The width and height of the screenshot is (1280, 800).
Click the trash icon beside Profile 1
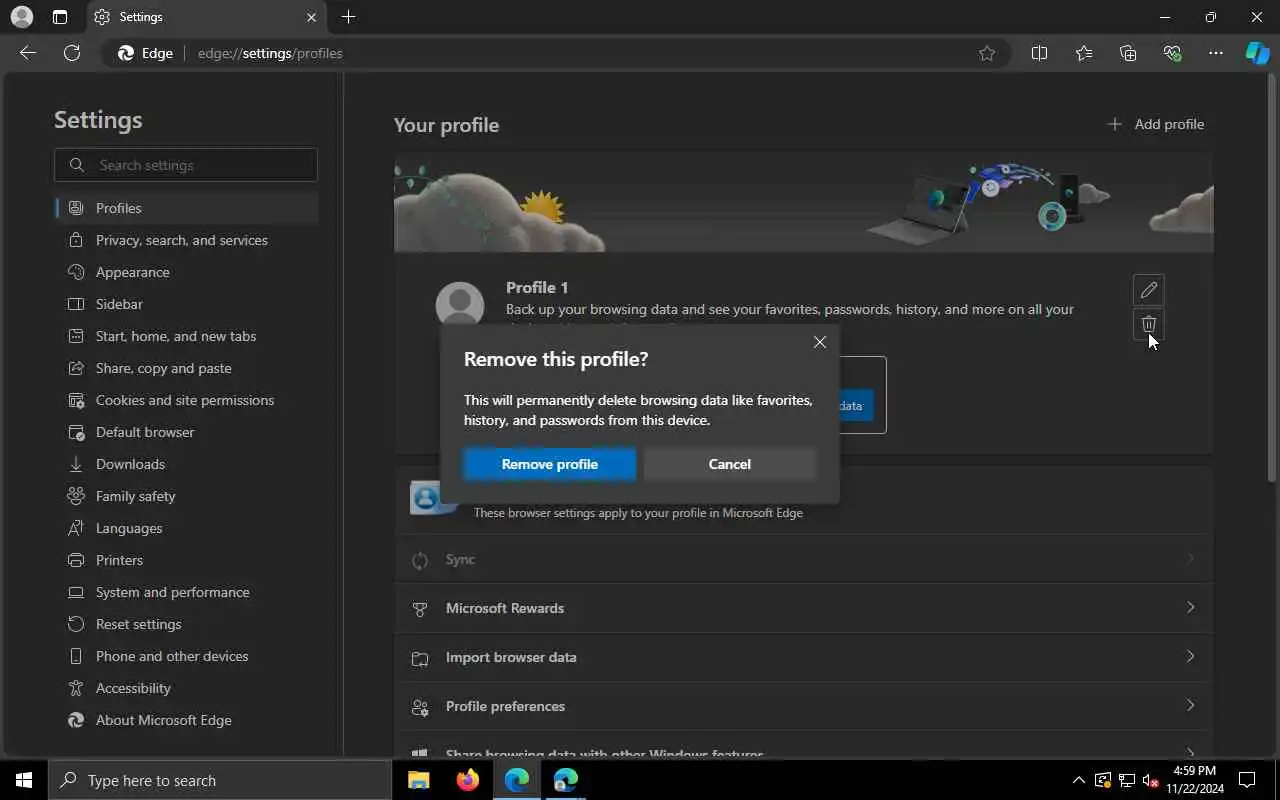coord(1149,324)
